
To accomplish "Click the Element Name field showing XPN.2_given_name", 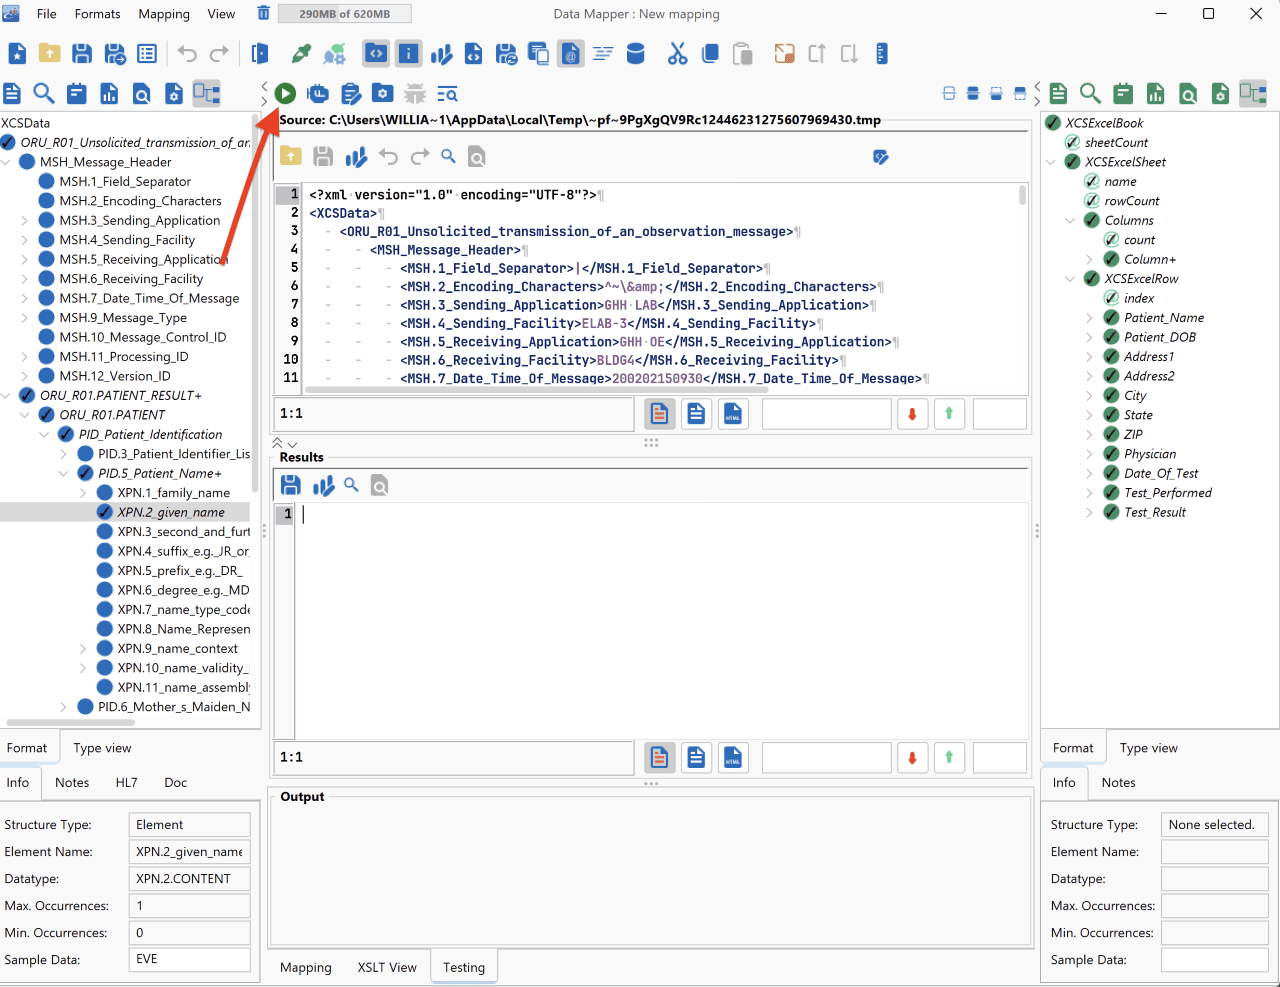I will [189, 851].
